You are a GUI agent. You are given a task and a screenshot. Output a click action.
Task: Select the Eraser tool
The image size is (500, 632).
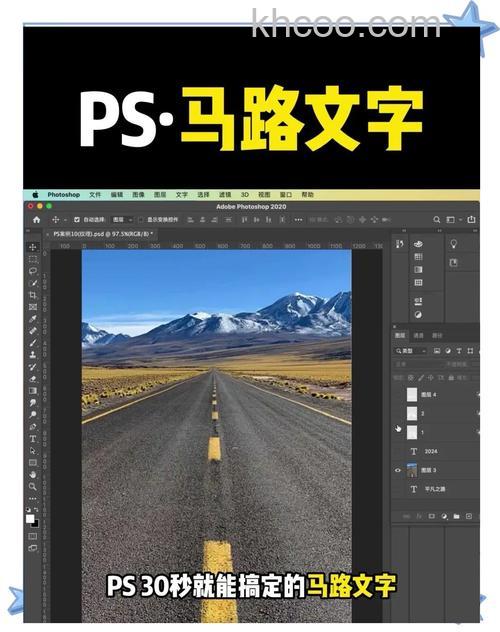click(33, 379)
